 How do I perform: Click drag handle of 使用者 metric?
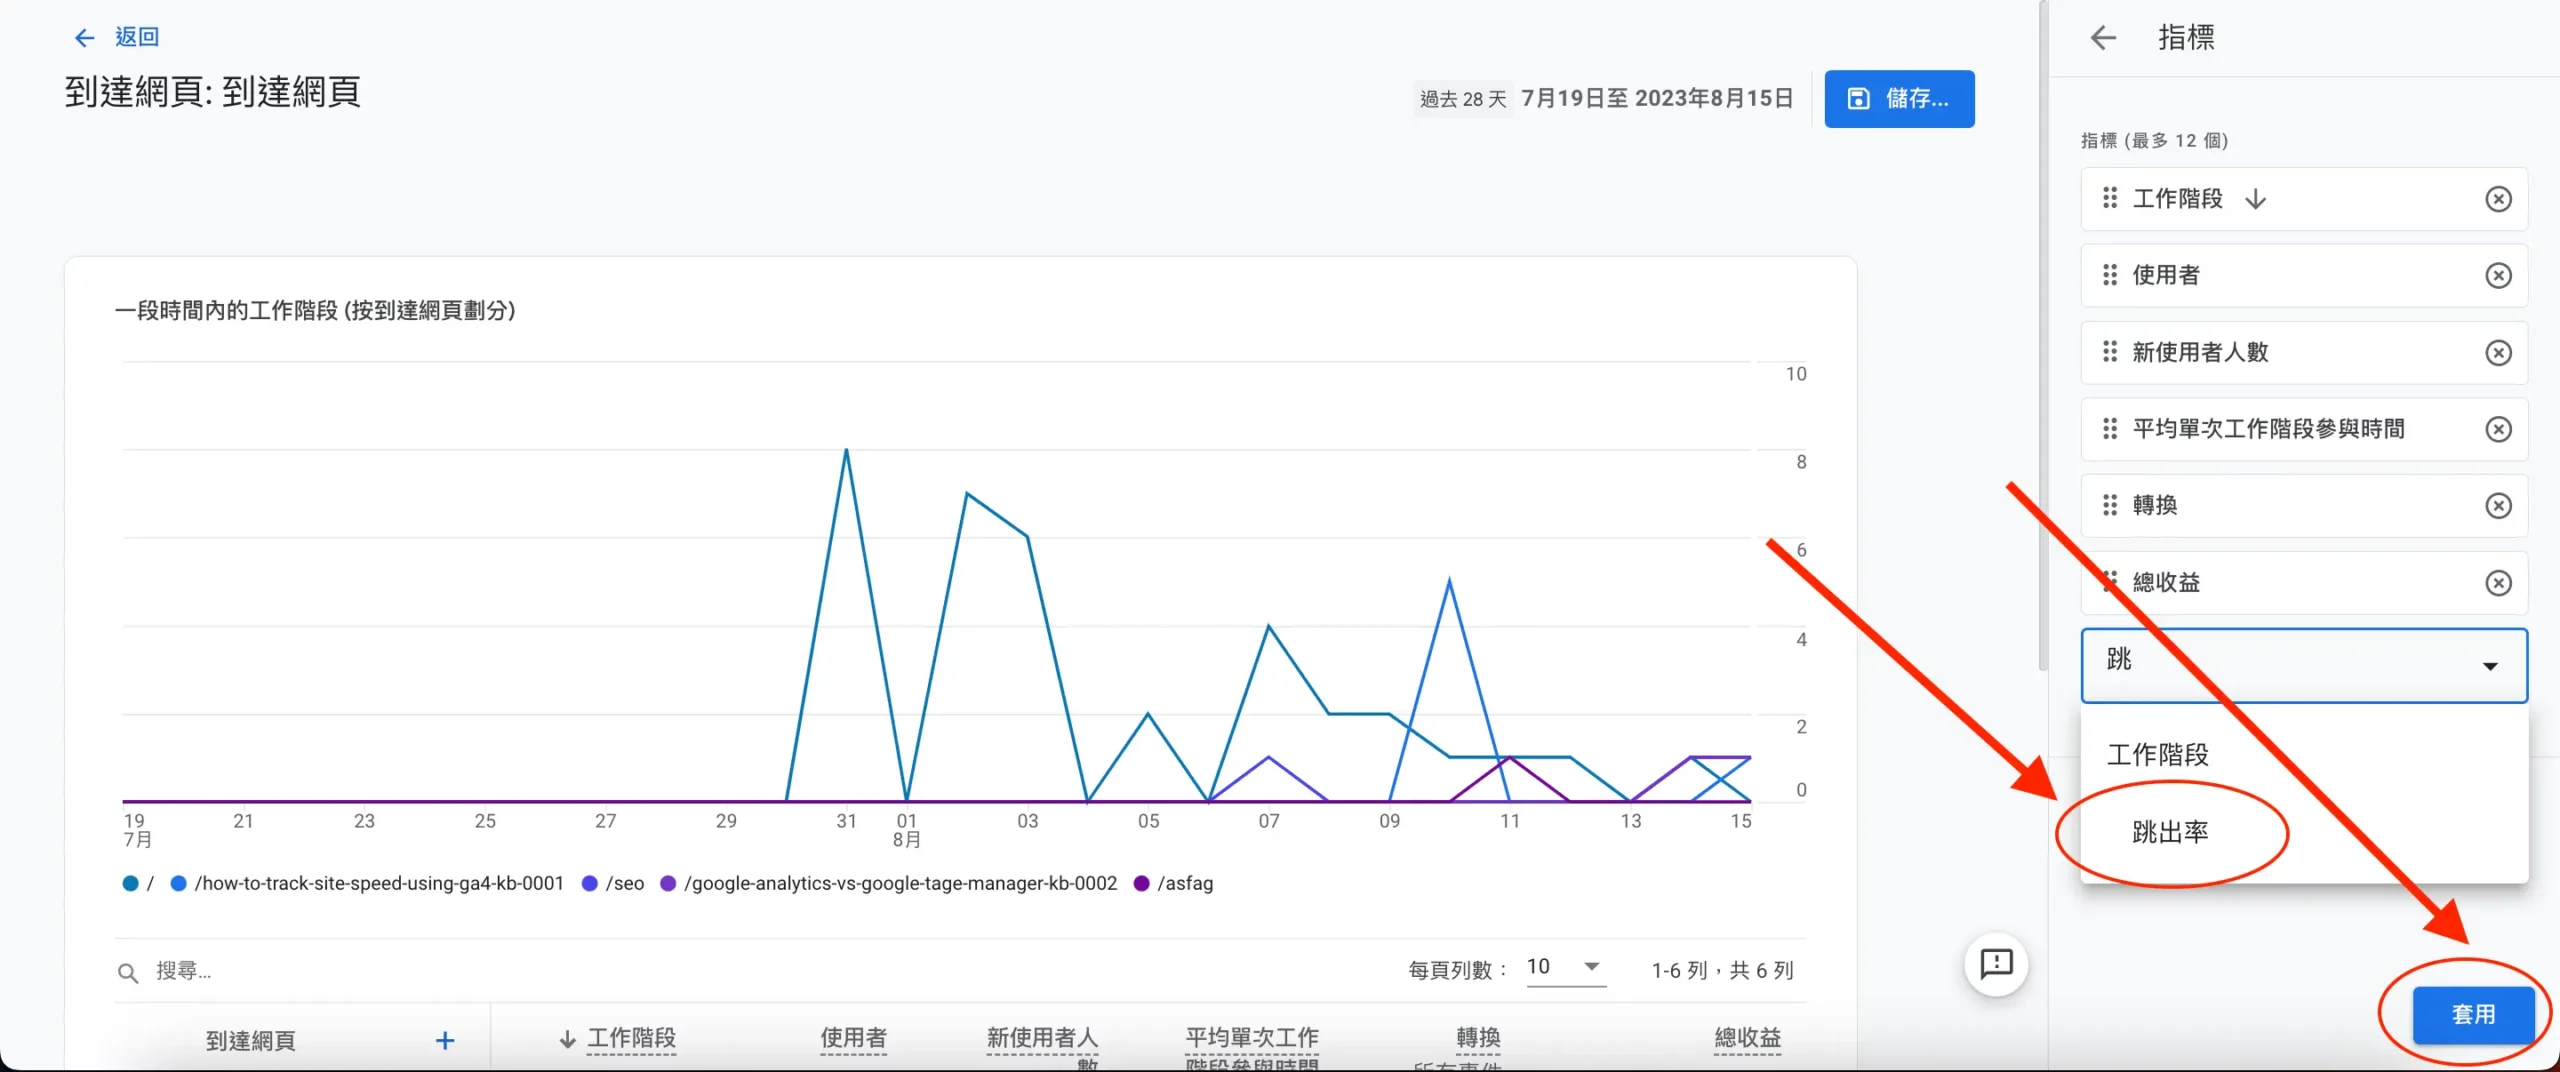click(x=2110, y=275)
